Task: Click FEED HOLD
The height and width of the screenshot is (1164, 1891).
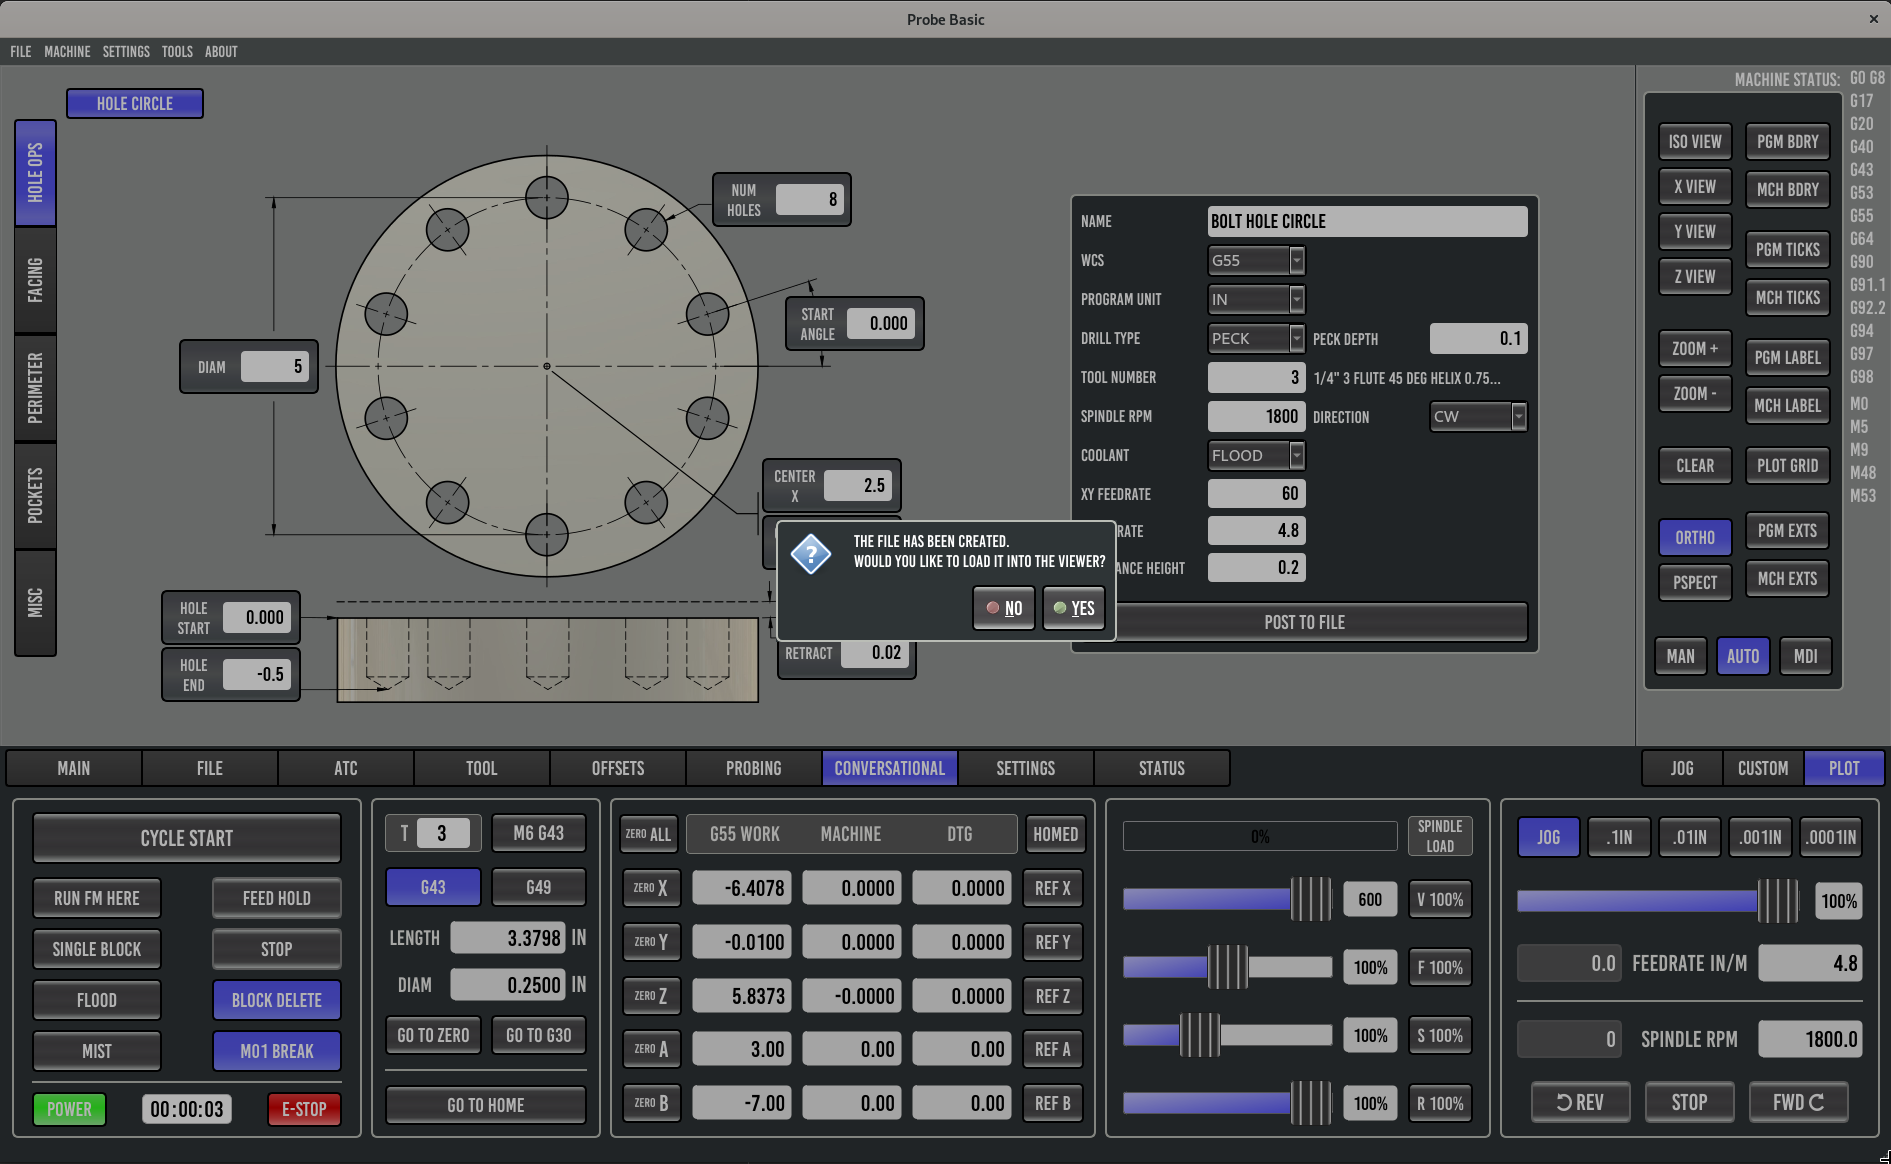Action: (277, 898)
